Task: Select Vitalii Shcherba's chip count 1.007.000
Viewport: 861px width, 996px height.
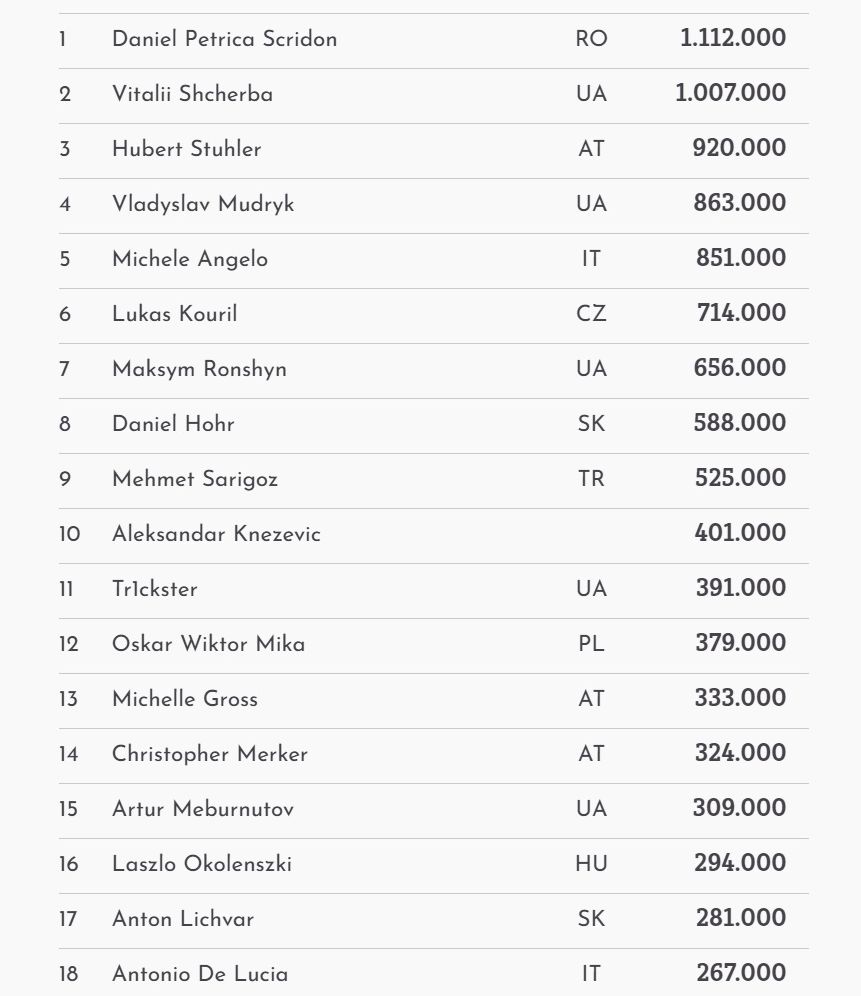Action: (730, 93)
